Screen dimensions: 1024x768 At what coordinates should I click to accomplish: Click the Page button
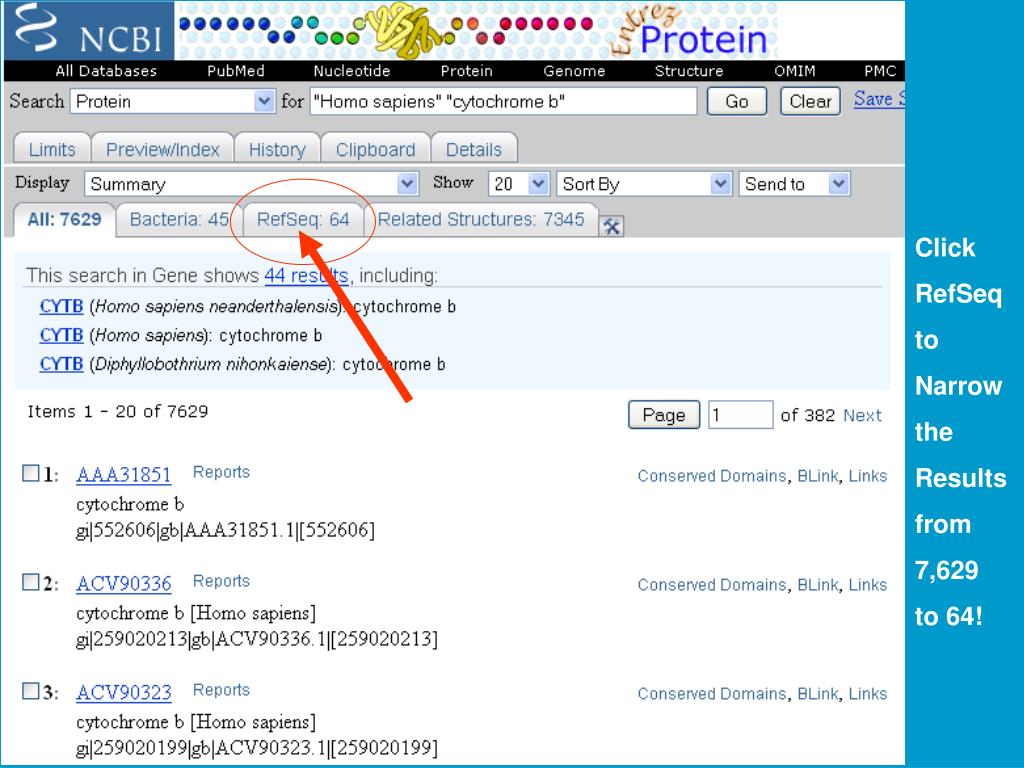point(664,415)
